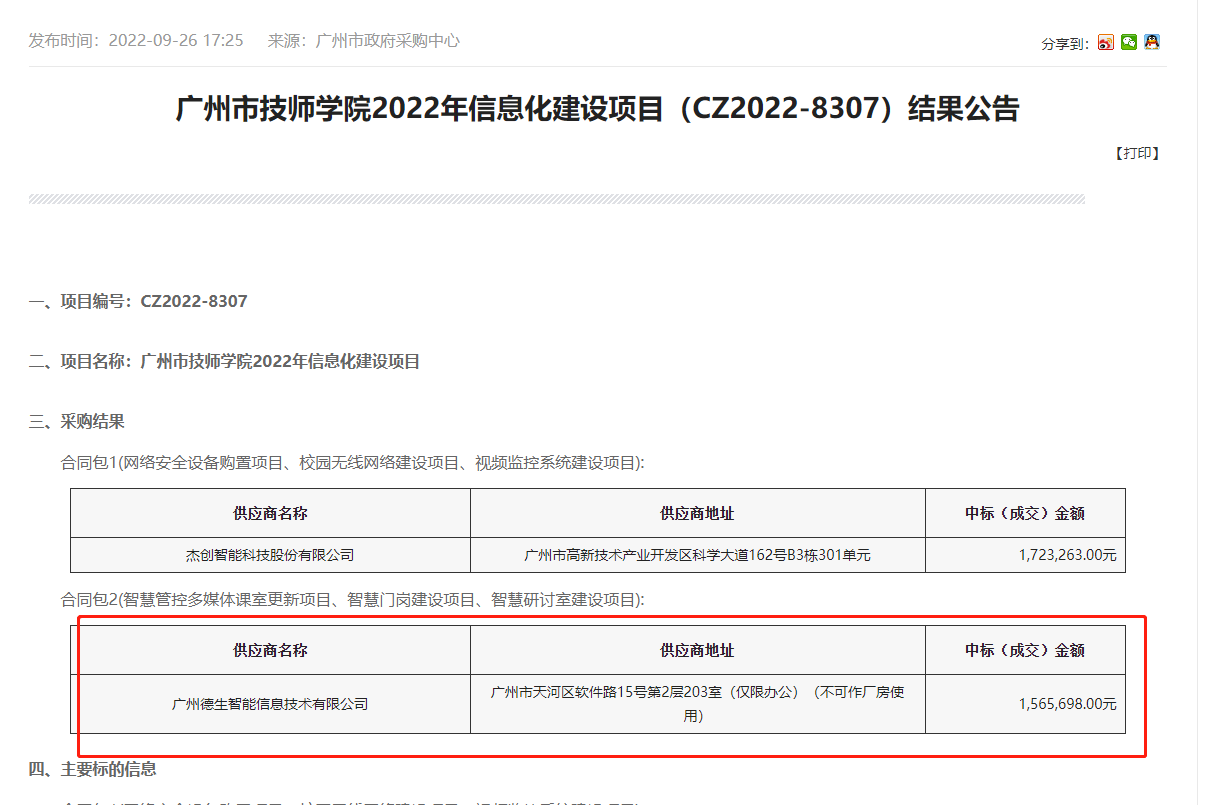Click the 科学大道162号B3栋301单元 address cell
Screen dimensions: 1218x805
coord(697,555)
